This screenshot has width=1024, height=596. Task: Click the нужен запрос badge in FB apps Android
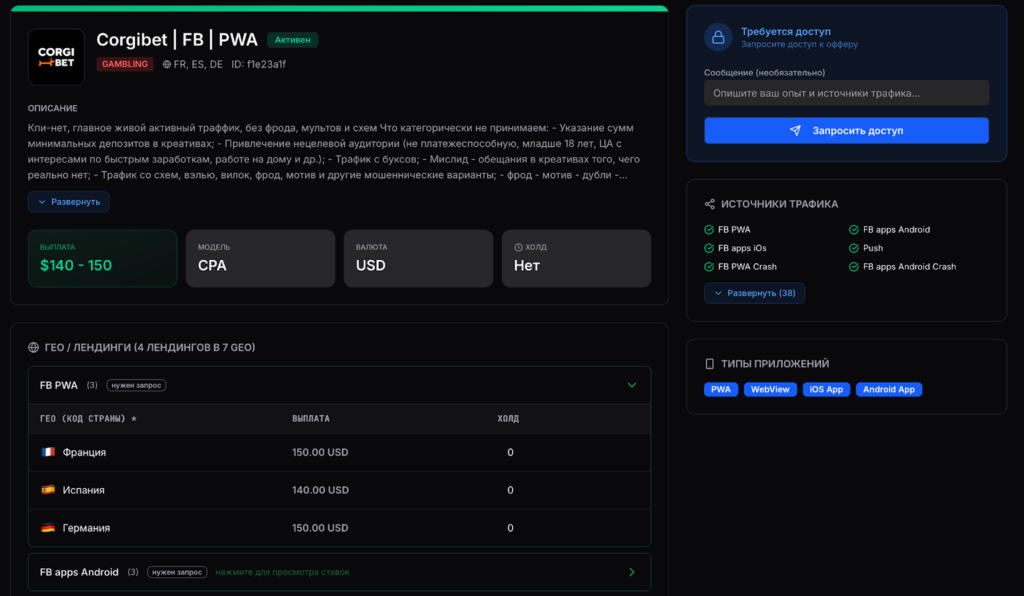pyautogui.click(x=177, y=572)
